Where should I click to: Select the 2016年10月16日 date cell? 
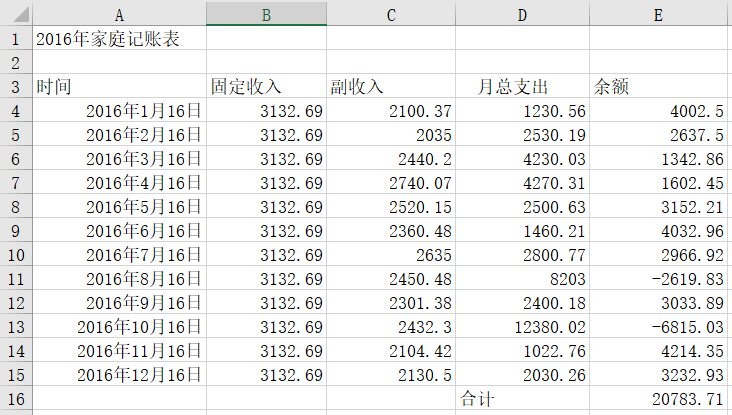point(119,327)
